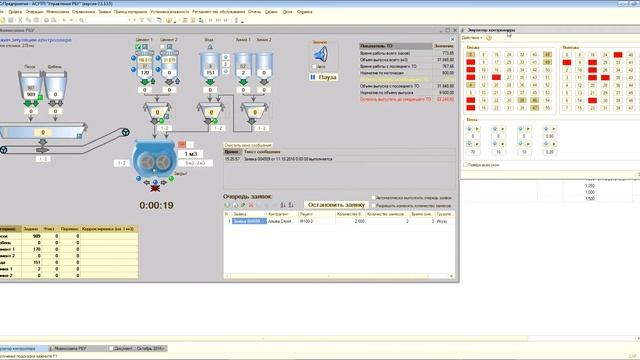This screenshot has height=360, width=640.
Task: Click the 1 м3 volume field beside the mixer
Action: tap(191, 154)
